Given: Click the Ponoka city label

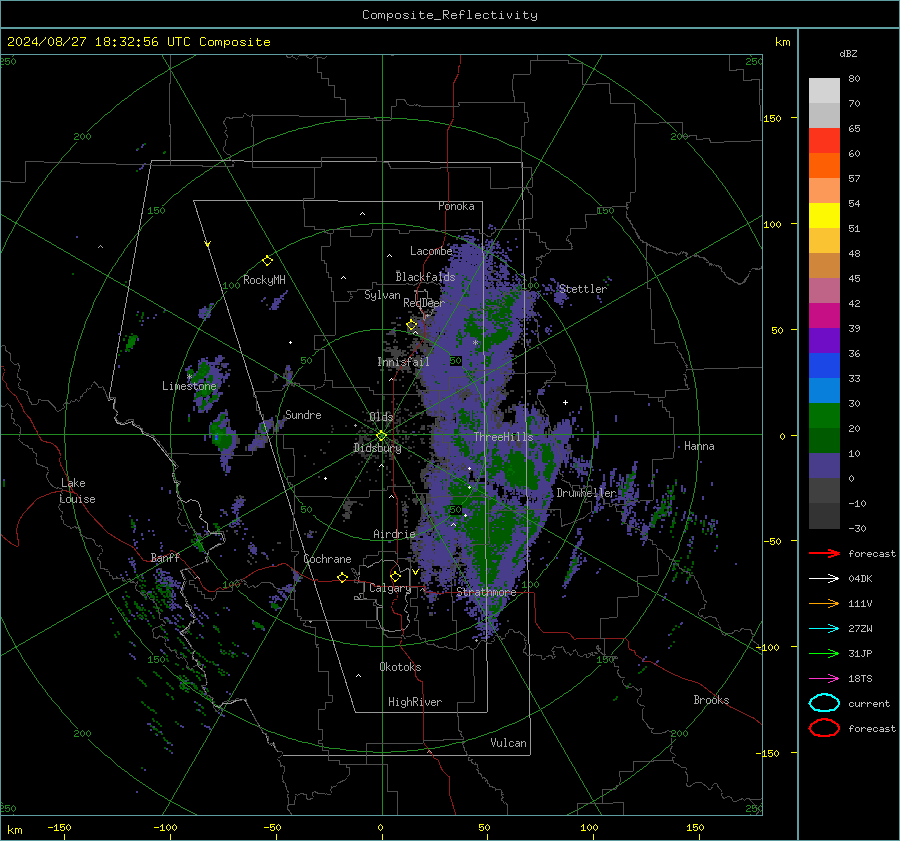Looking at the screenshot, I should pos(456,206).
